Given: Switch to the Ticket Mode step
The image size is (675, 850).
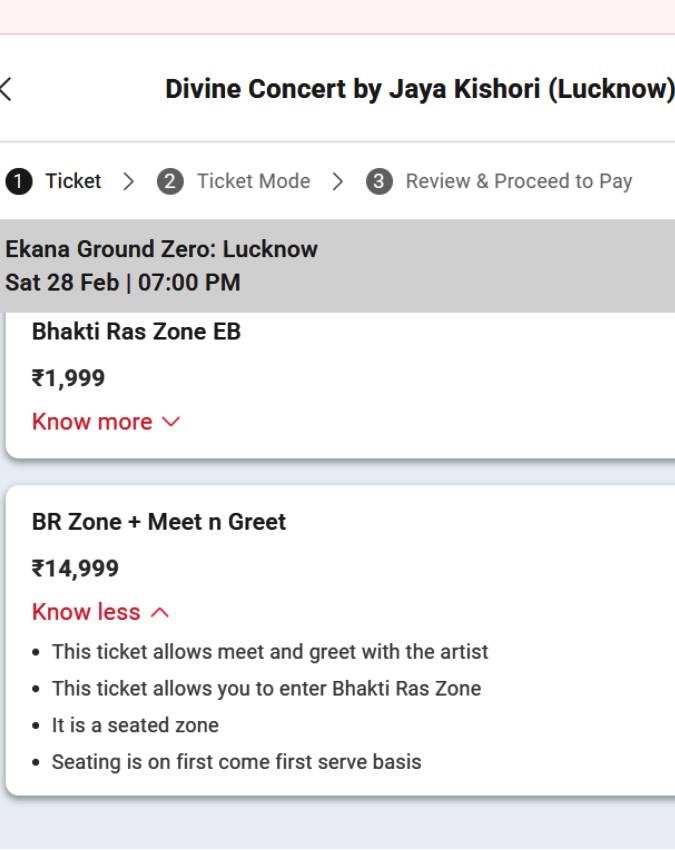Looking at the screenshot, I should (253, 181).
